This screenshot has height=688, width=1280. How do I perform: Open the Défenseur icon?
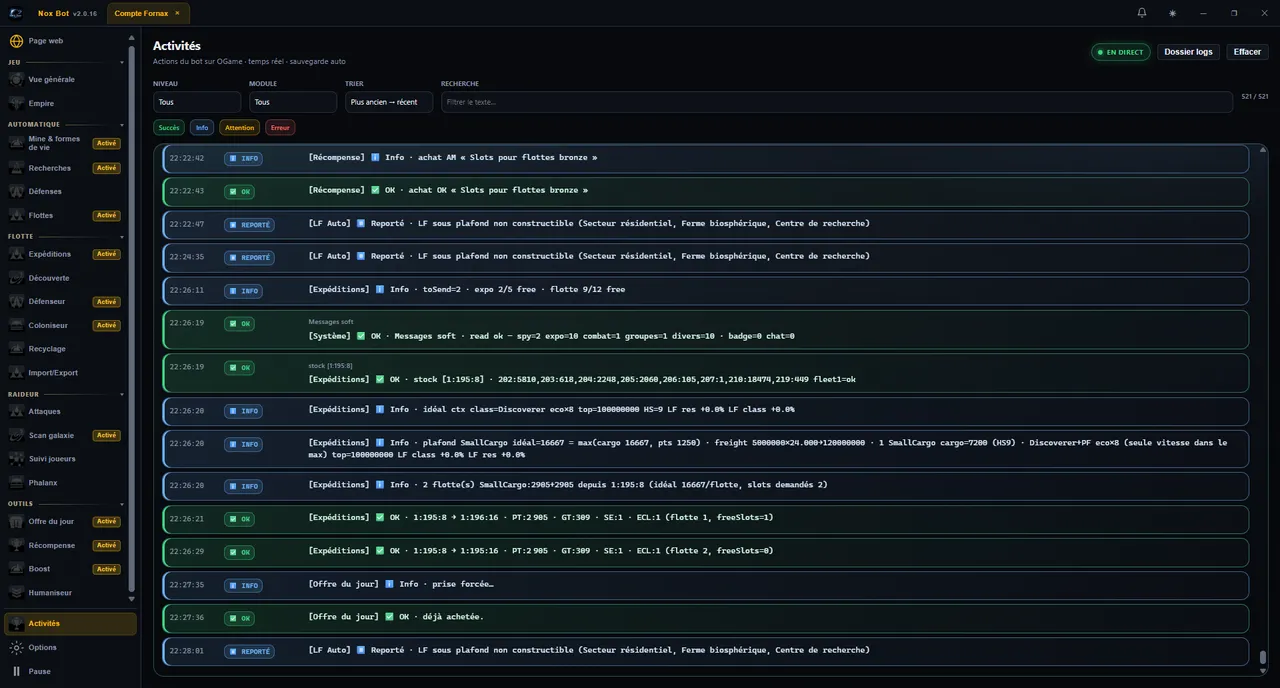[16, 301]
